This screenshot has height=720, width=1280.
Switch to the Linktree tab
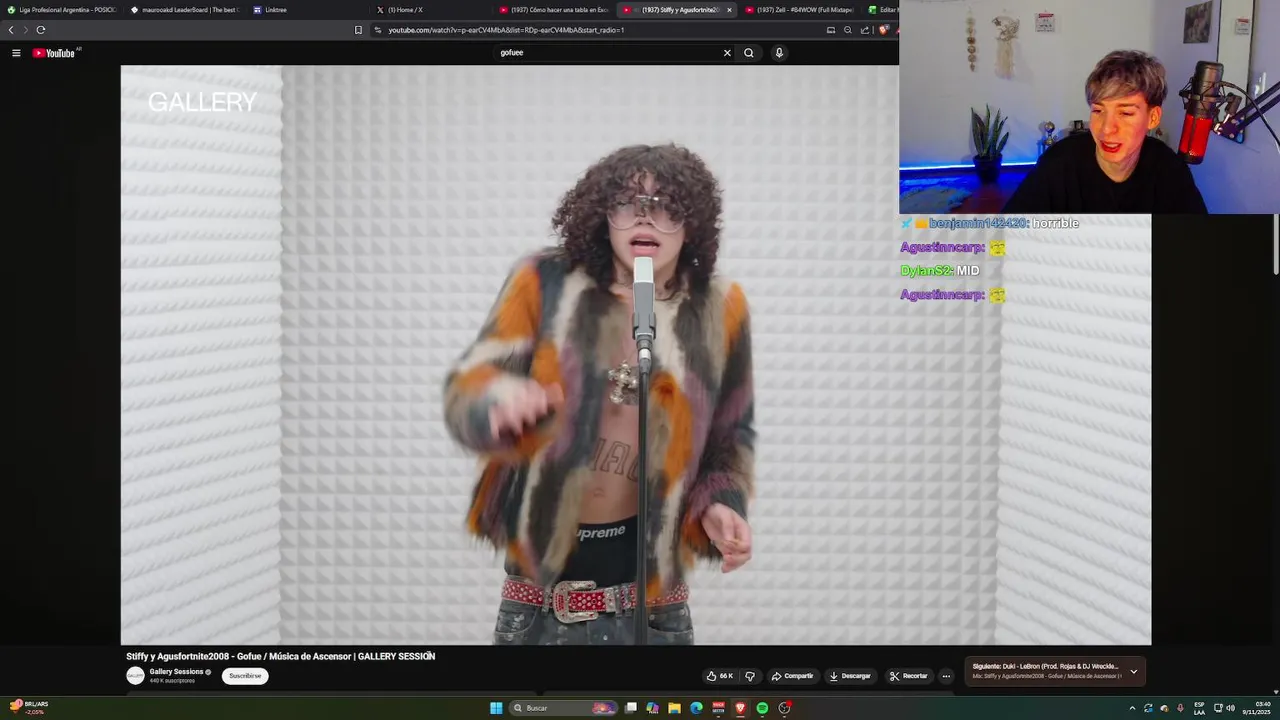[307, 10]
